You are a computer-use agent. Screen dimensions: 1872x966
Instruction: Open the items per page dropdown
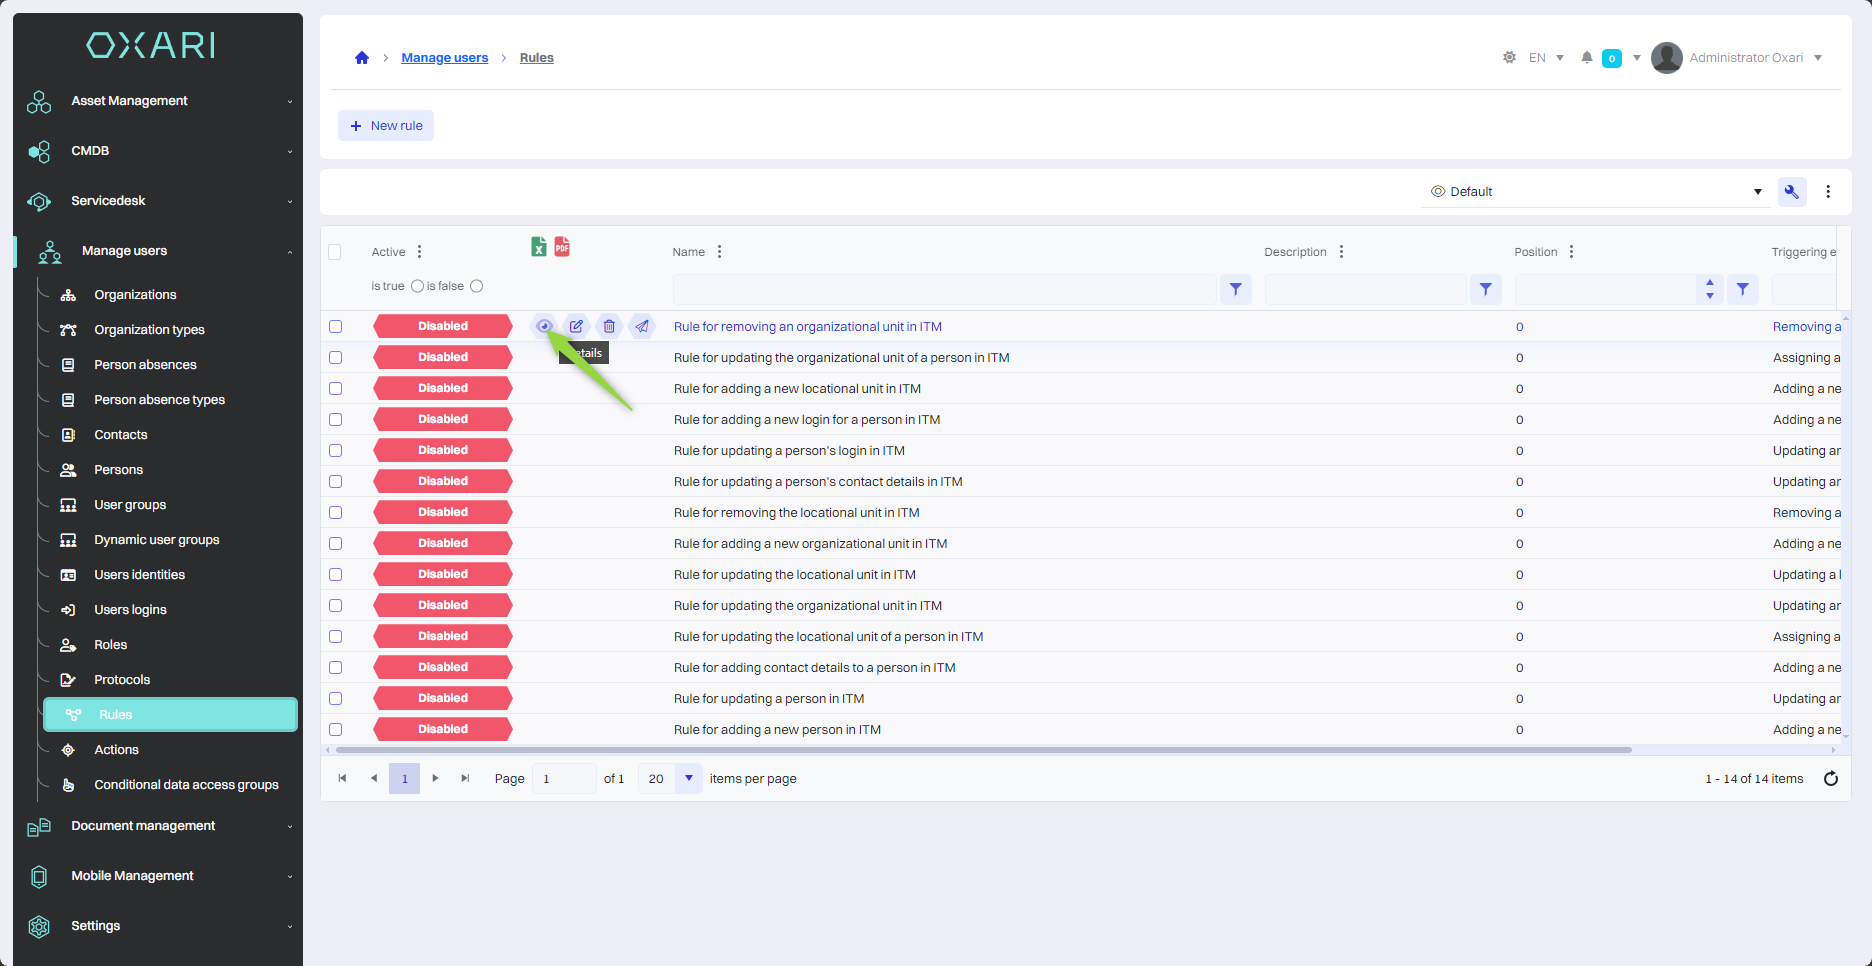[688, 779]
